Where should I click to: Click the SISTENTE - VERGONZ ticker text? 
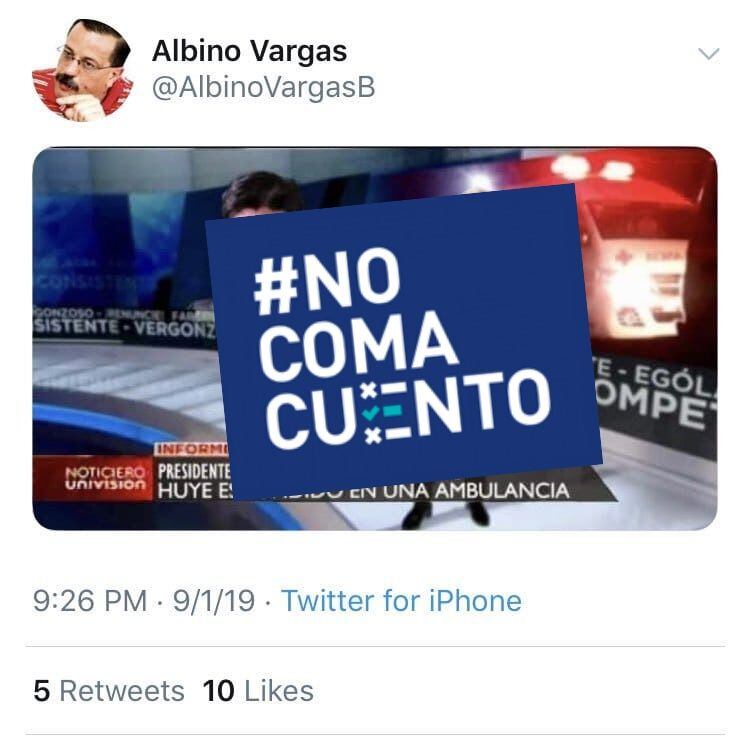(x=124, y=328)
